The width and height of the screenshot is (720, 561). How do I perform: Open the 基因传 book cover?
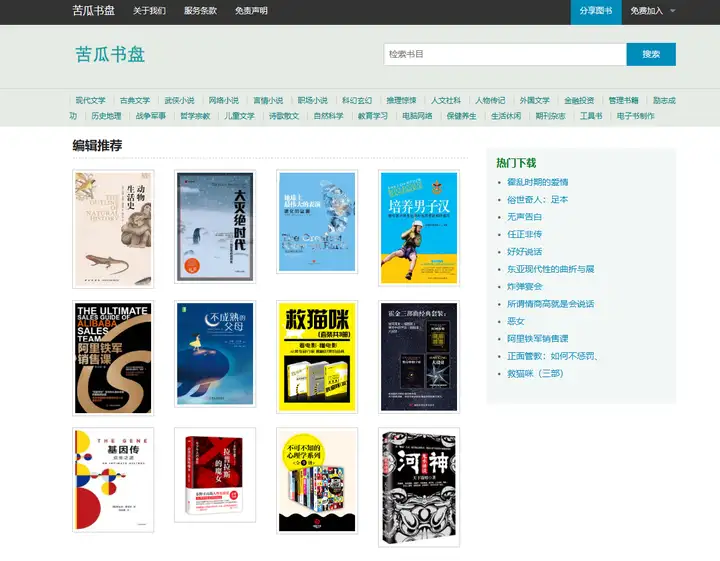(113, 480)
